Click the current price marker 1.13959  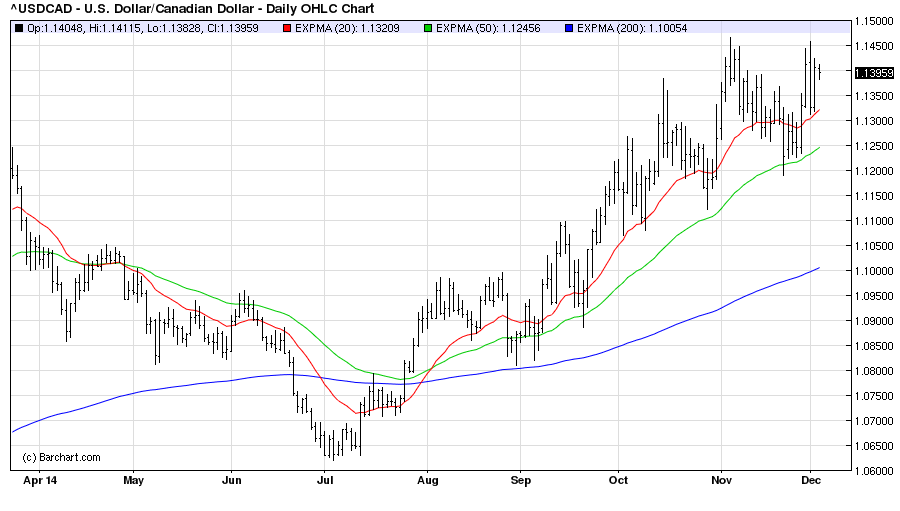click(x=875, y=72)
